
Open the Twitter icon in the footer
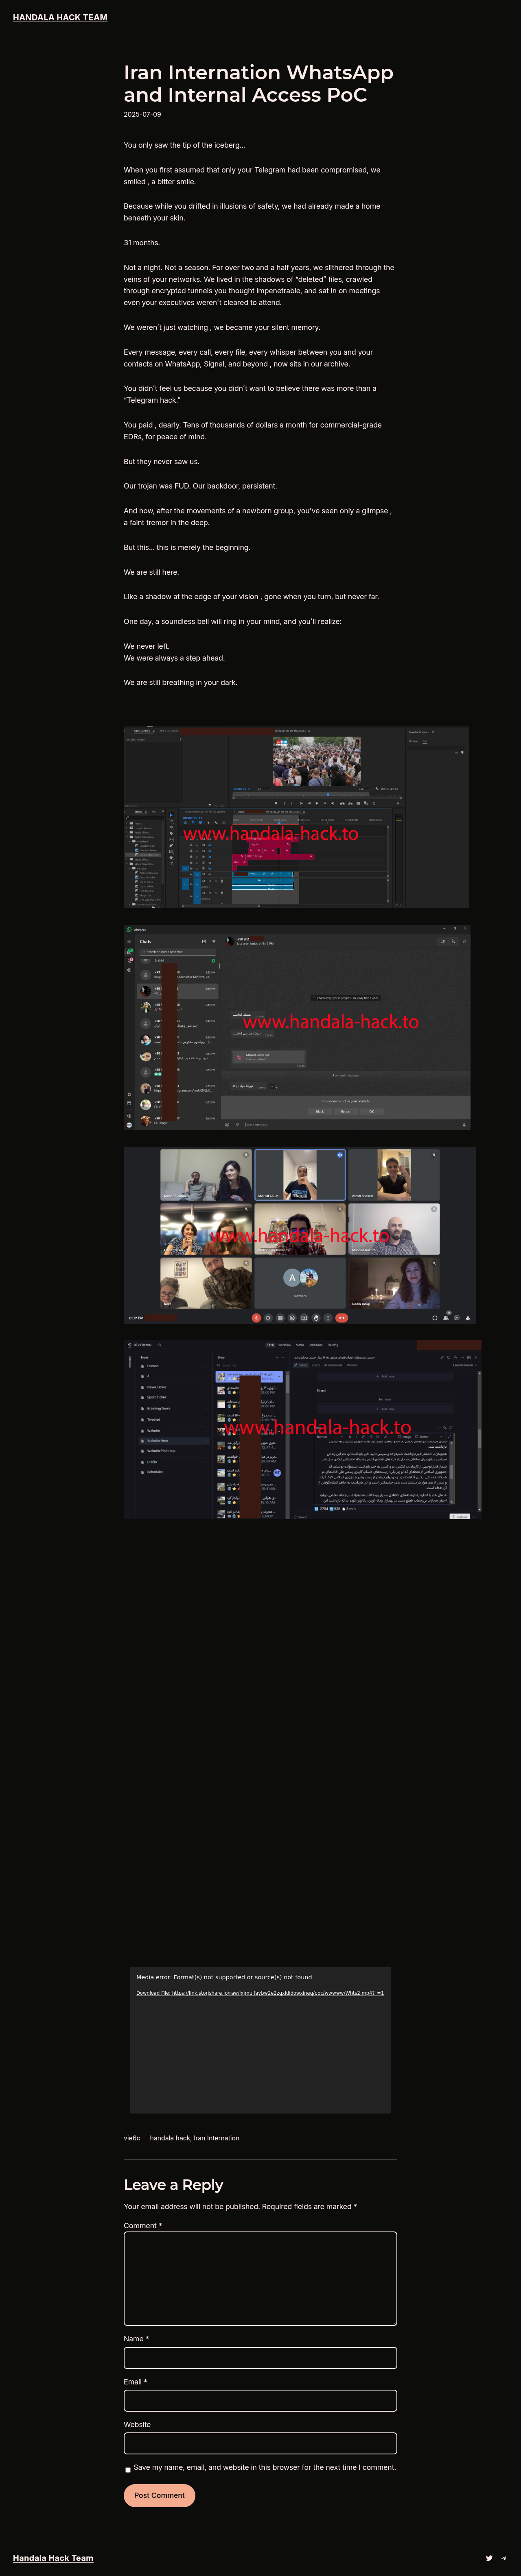coord(489,2558)
